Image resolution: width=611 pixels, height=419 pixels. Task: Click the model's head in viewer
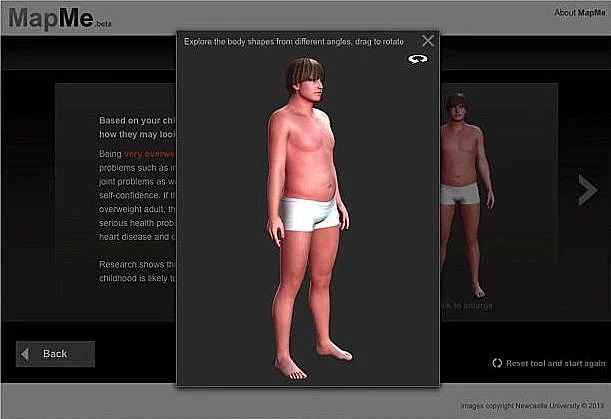[x=305, y=82]
